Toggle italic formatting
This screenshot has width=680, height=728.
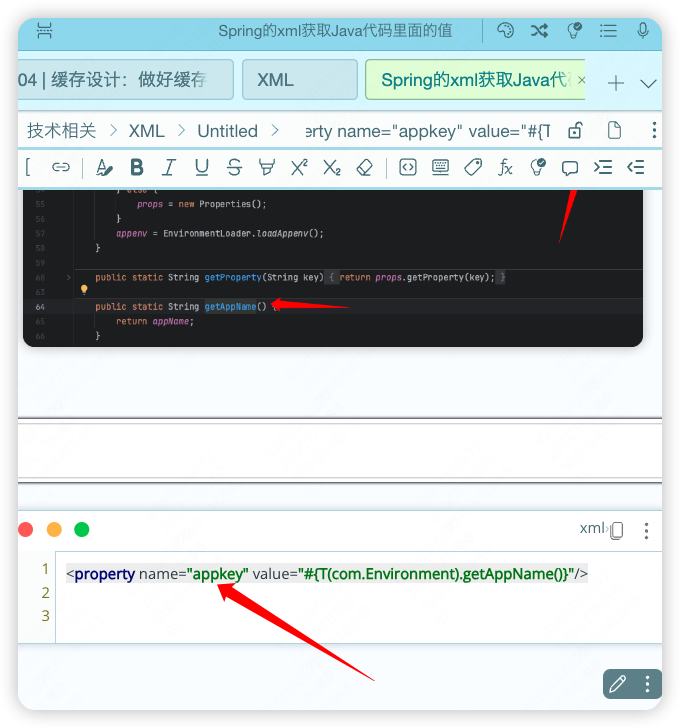169,167
